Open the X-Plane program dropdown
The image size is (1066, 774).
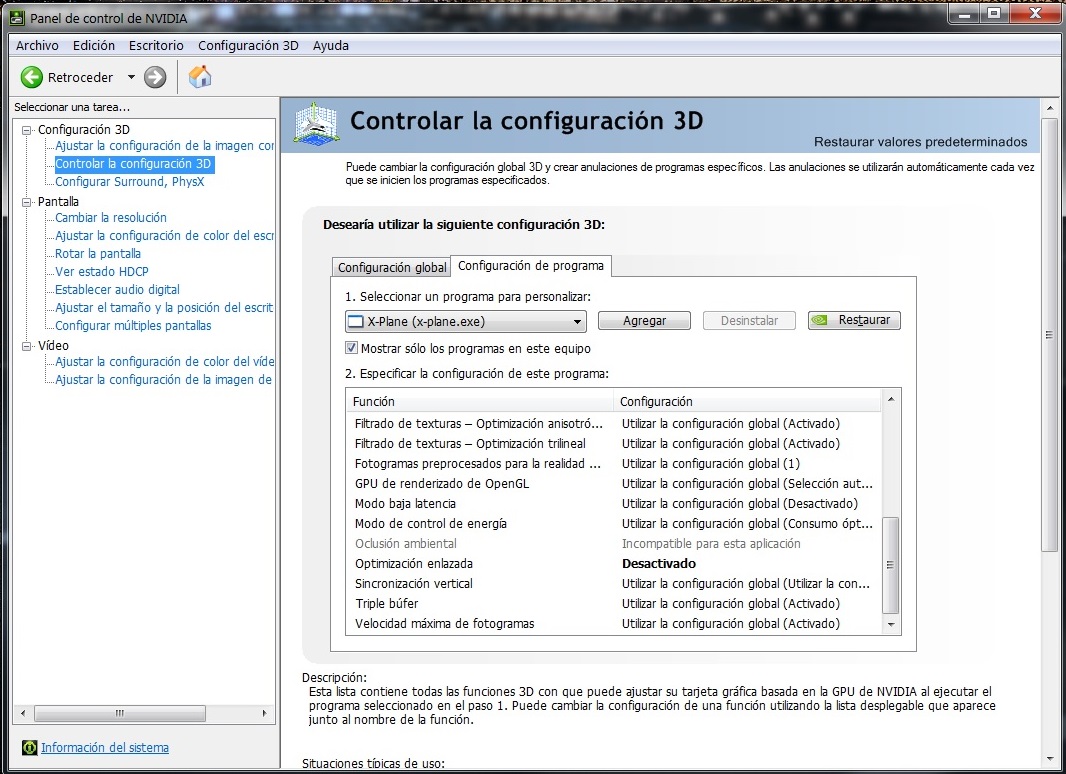coord(466,321)
